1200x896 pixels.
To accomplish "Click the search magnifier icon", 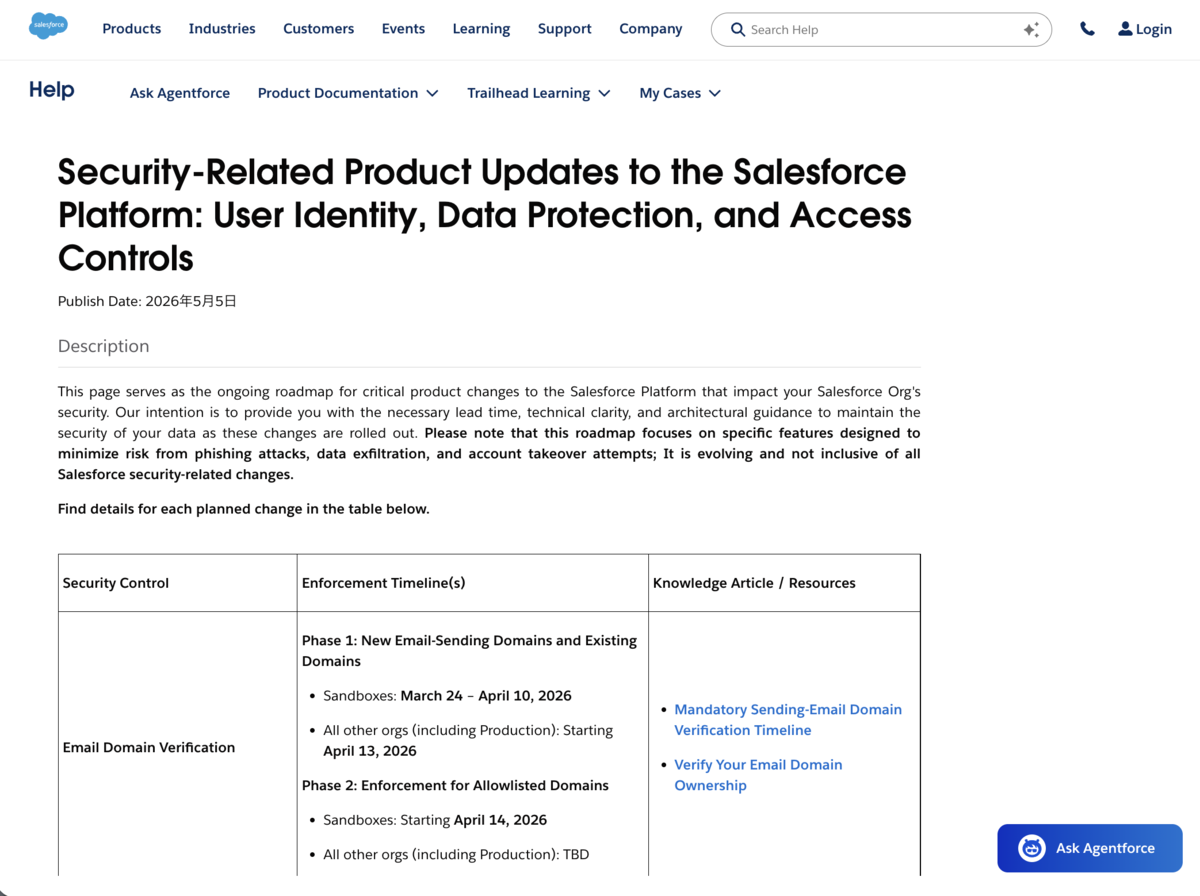I will coord(738,30).
